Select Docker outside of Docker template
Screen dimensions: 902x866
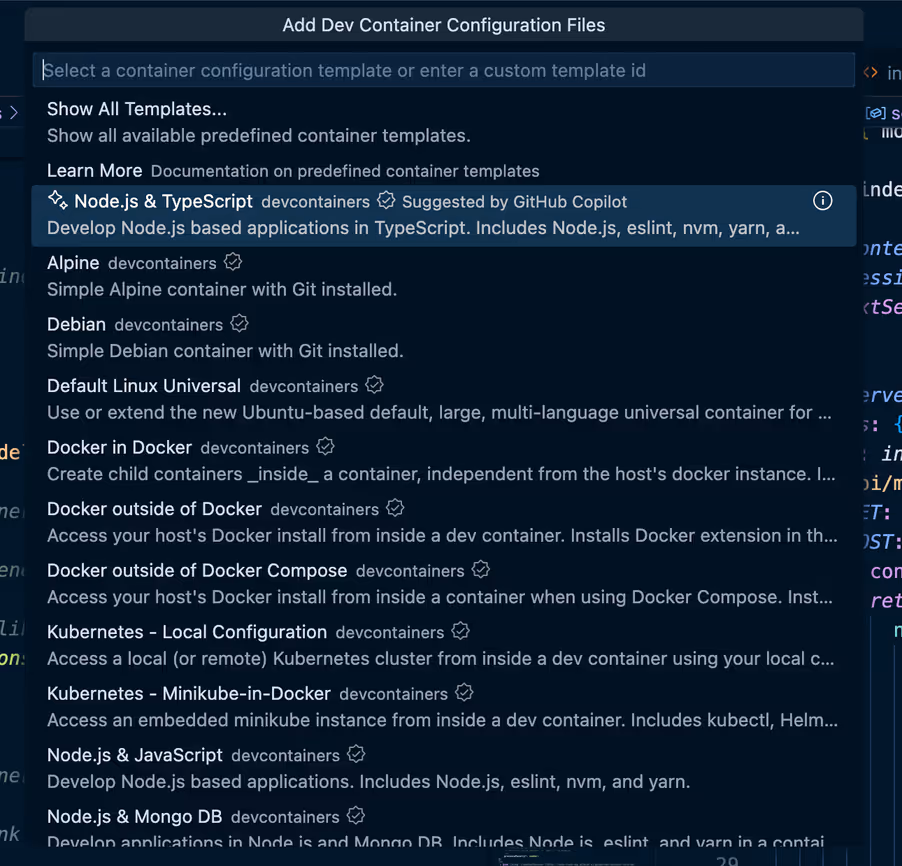(x=444, y=522)
